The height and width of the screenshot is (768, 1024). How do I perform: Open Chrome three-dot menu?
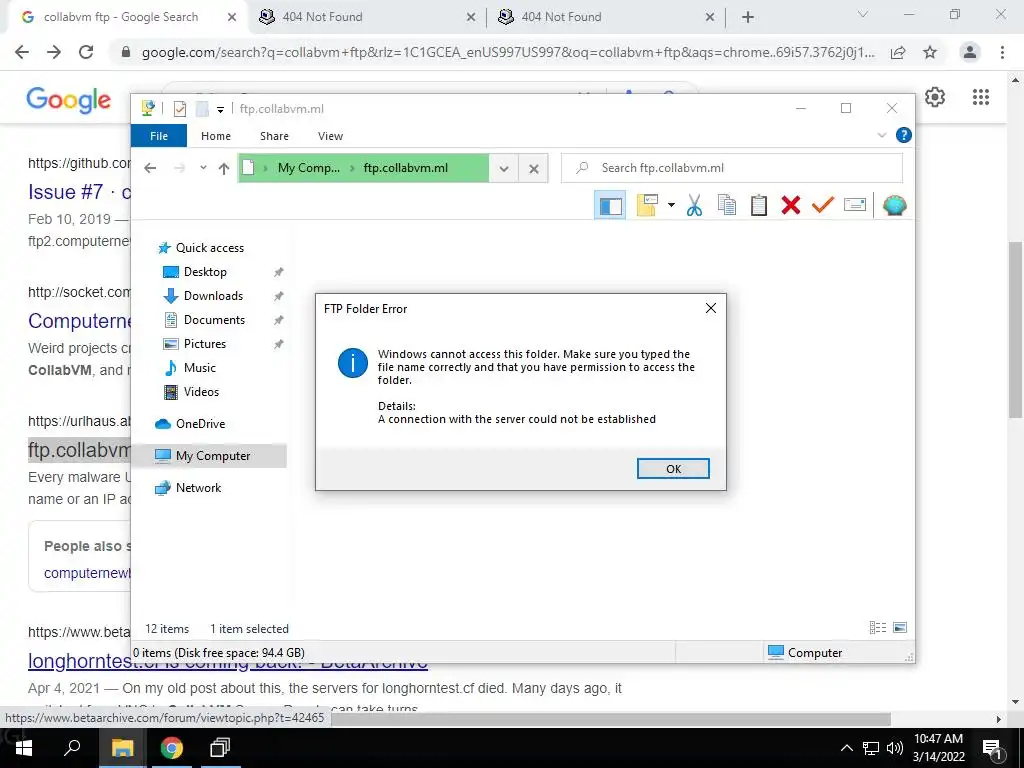tap(1002, 52)
